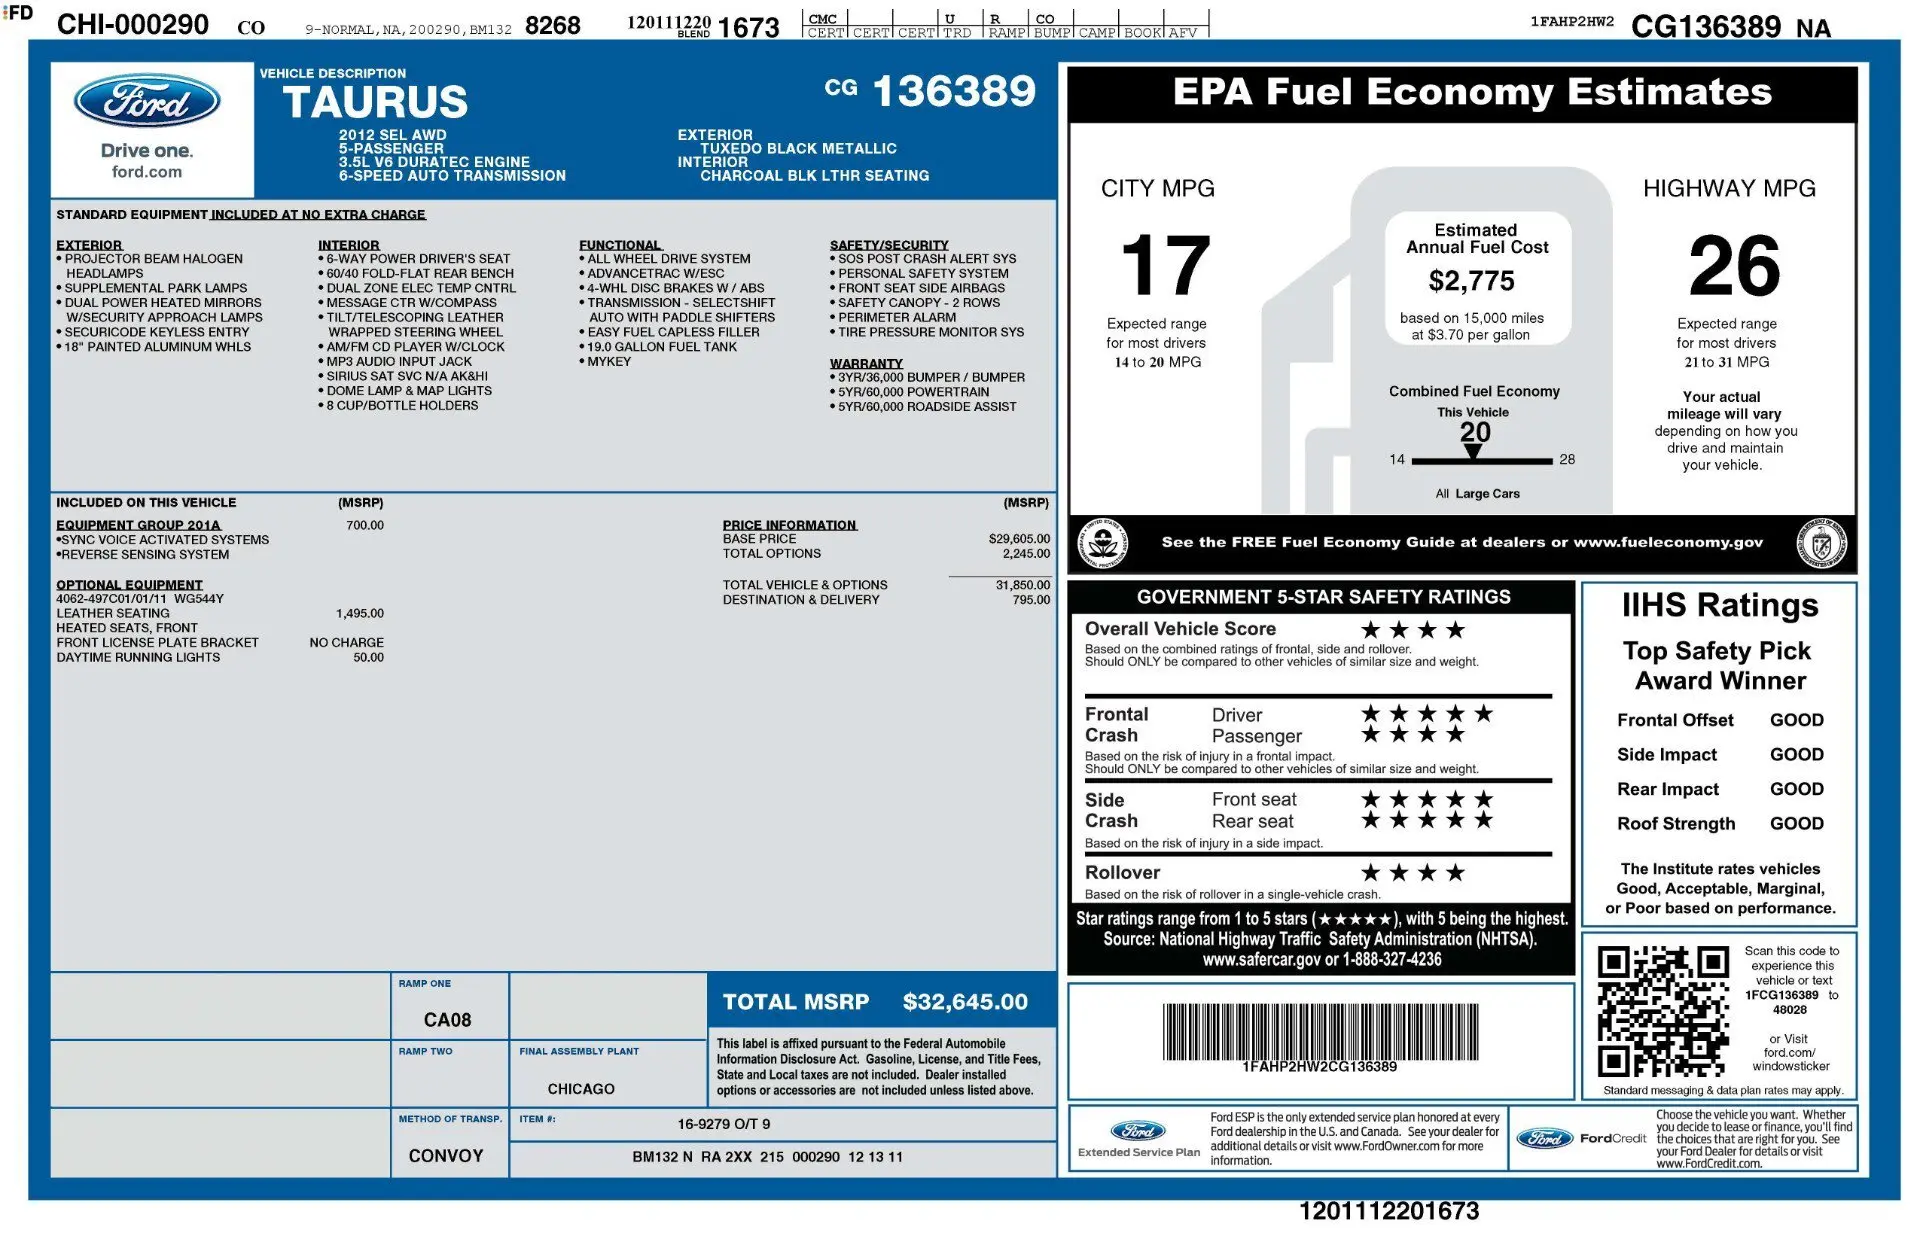The height and width of the screenshot is (1242, 1920).
Task: Click the DOT seal right of the fuel guide text
Action: 1822,543
